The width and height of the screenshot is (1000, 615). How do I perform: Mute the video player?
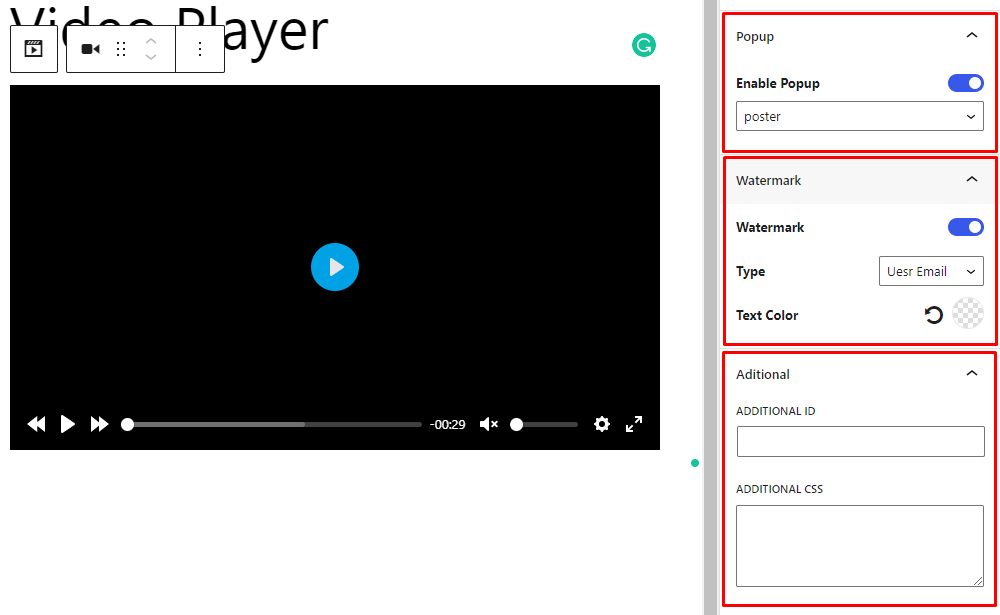488,424
